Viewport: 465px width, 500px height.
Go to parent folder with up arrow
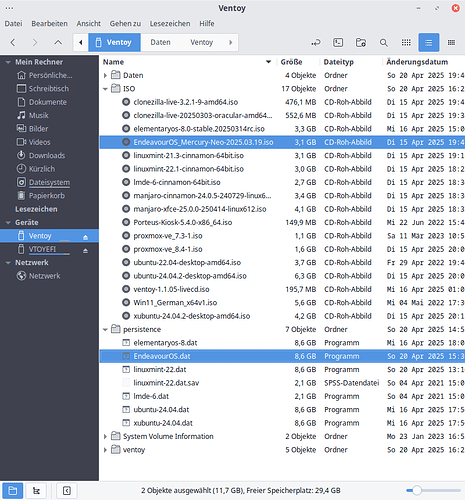tap(58, 42)
